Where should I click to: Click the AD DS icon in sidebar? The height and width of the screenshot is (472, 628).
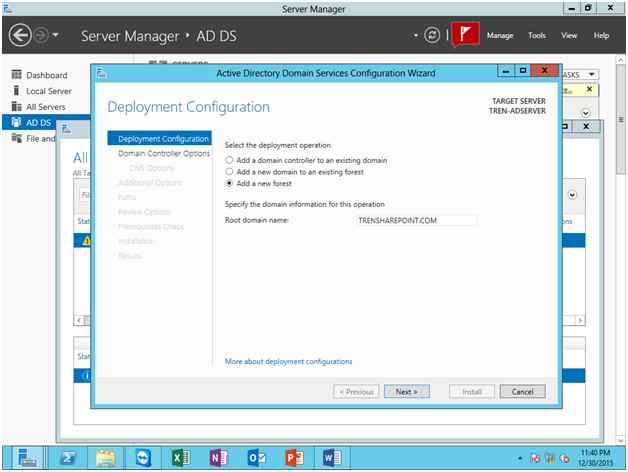coord(16,122)
